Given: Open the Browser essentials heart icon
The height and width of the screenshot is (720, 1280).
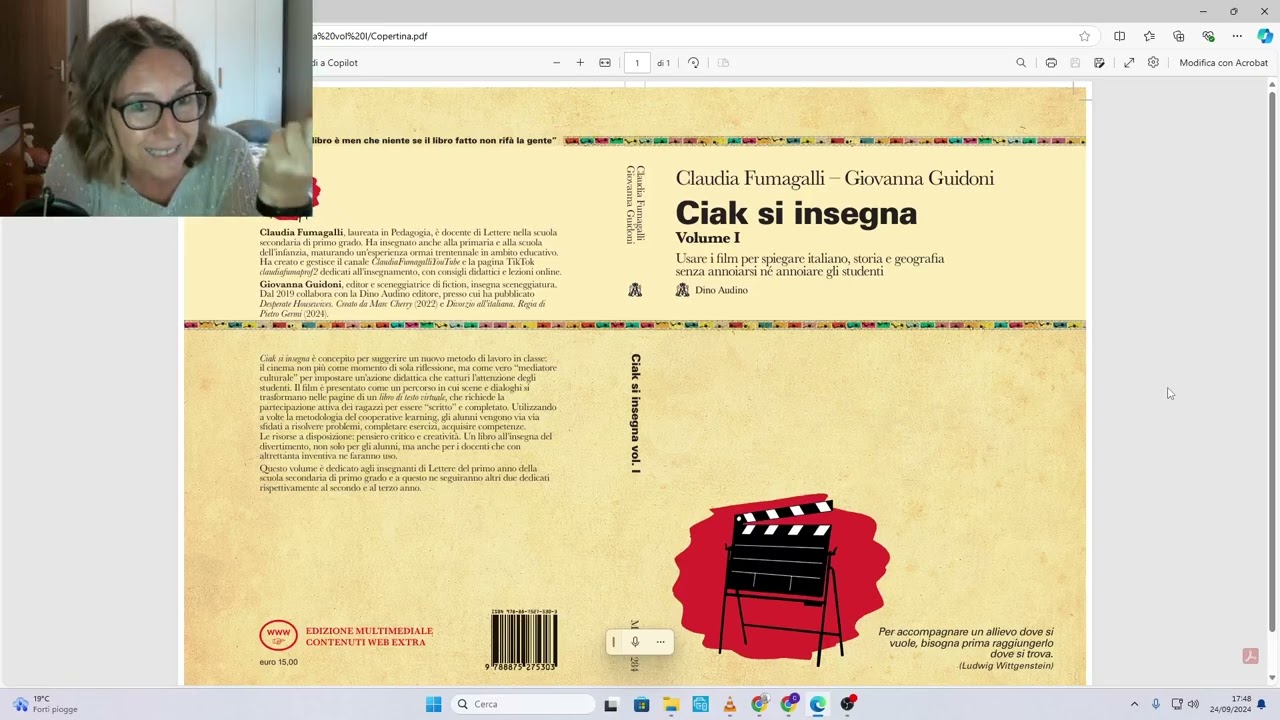Looking at the screenshot, I should [1208, 36].
